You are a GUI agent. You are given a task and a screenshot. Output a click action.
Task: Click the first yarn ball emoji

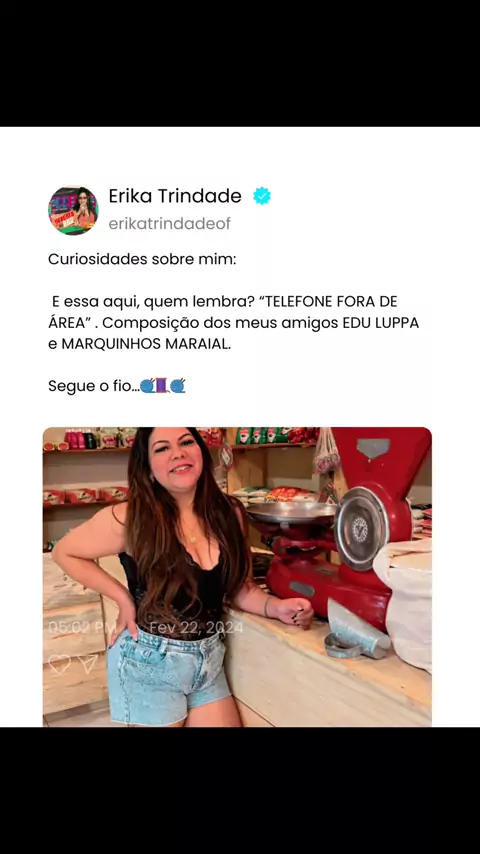(x=148, y=386)
